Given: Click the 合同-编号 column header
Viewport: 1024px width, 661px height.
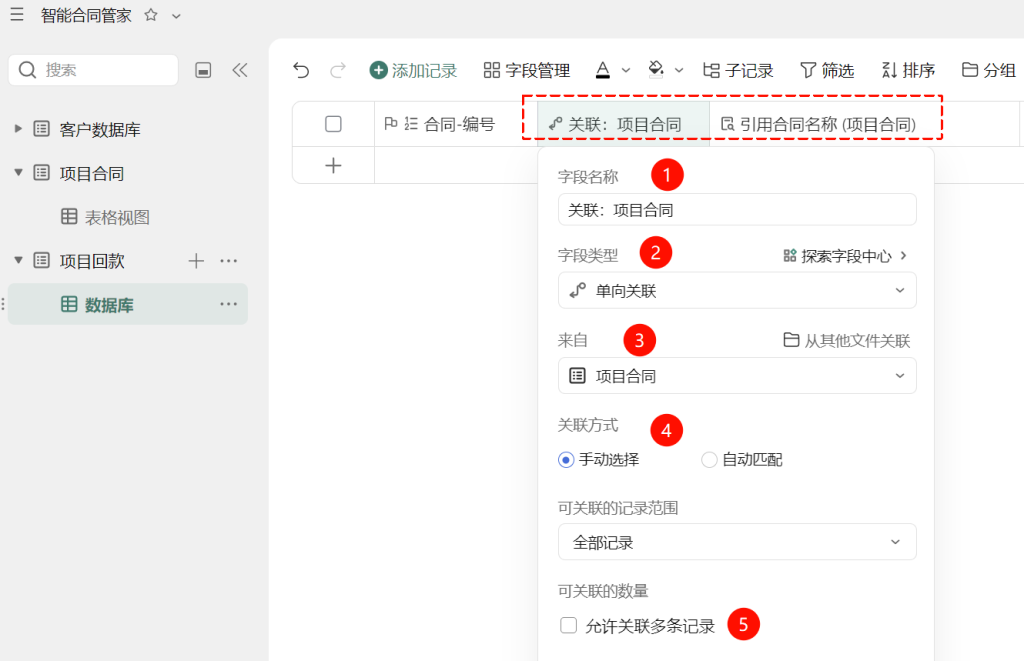Looking at the screenshot, I should pyautogui.click(x=456, y=123).
